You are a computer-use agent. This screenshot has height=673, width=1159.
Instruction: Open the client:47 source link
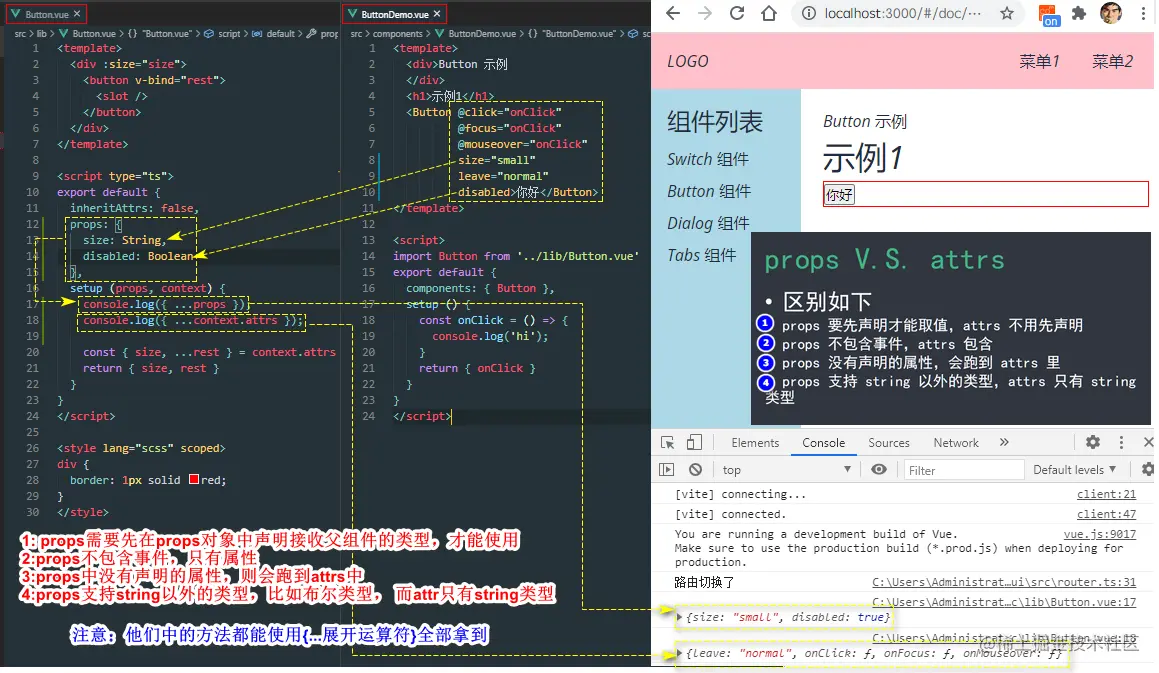pyautogui.click(x=1106, y=514)
